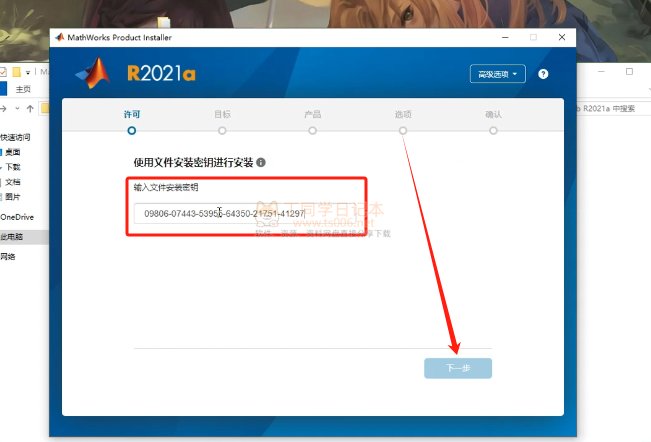
Task: Open the help question mark icon
Action: tap(543, 74)
